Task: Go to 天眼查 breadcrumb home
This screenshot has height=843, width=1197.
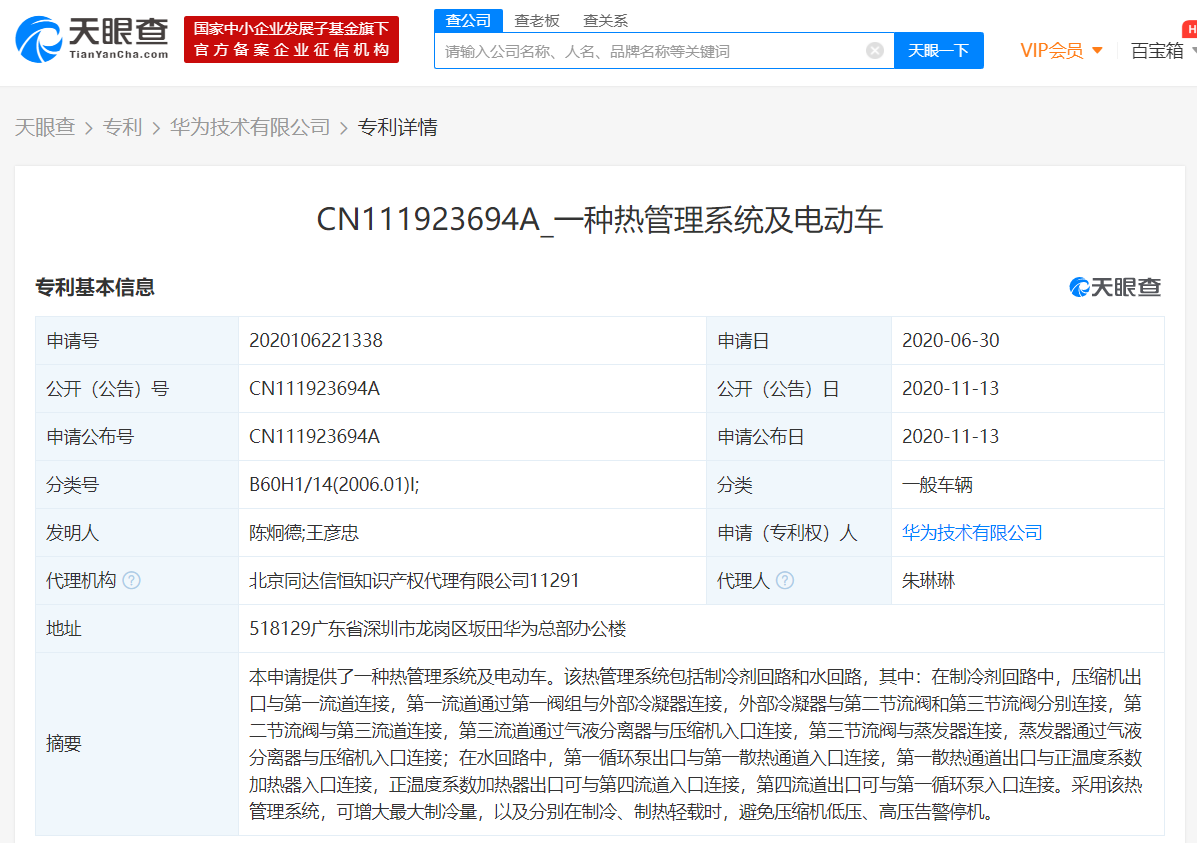Action: pos(45,127)
